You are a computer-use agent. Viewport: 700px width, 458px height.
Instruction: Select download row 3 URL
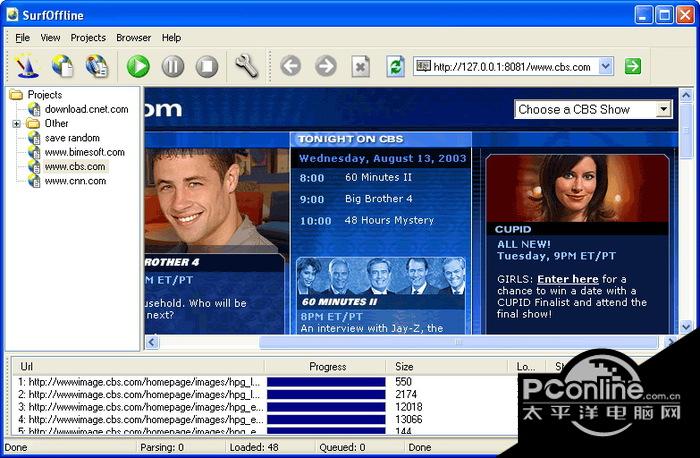[141, 407]
